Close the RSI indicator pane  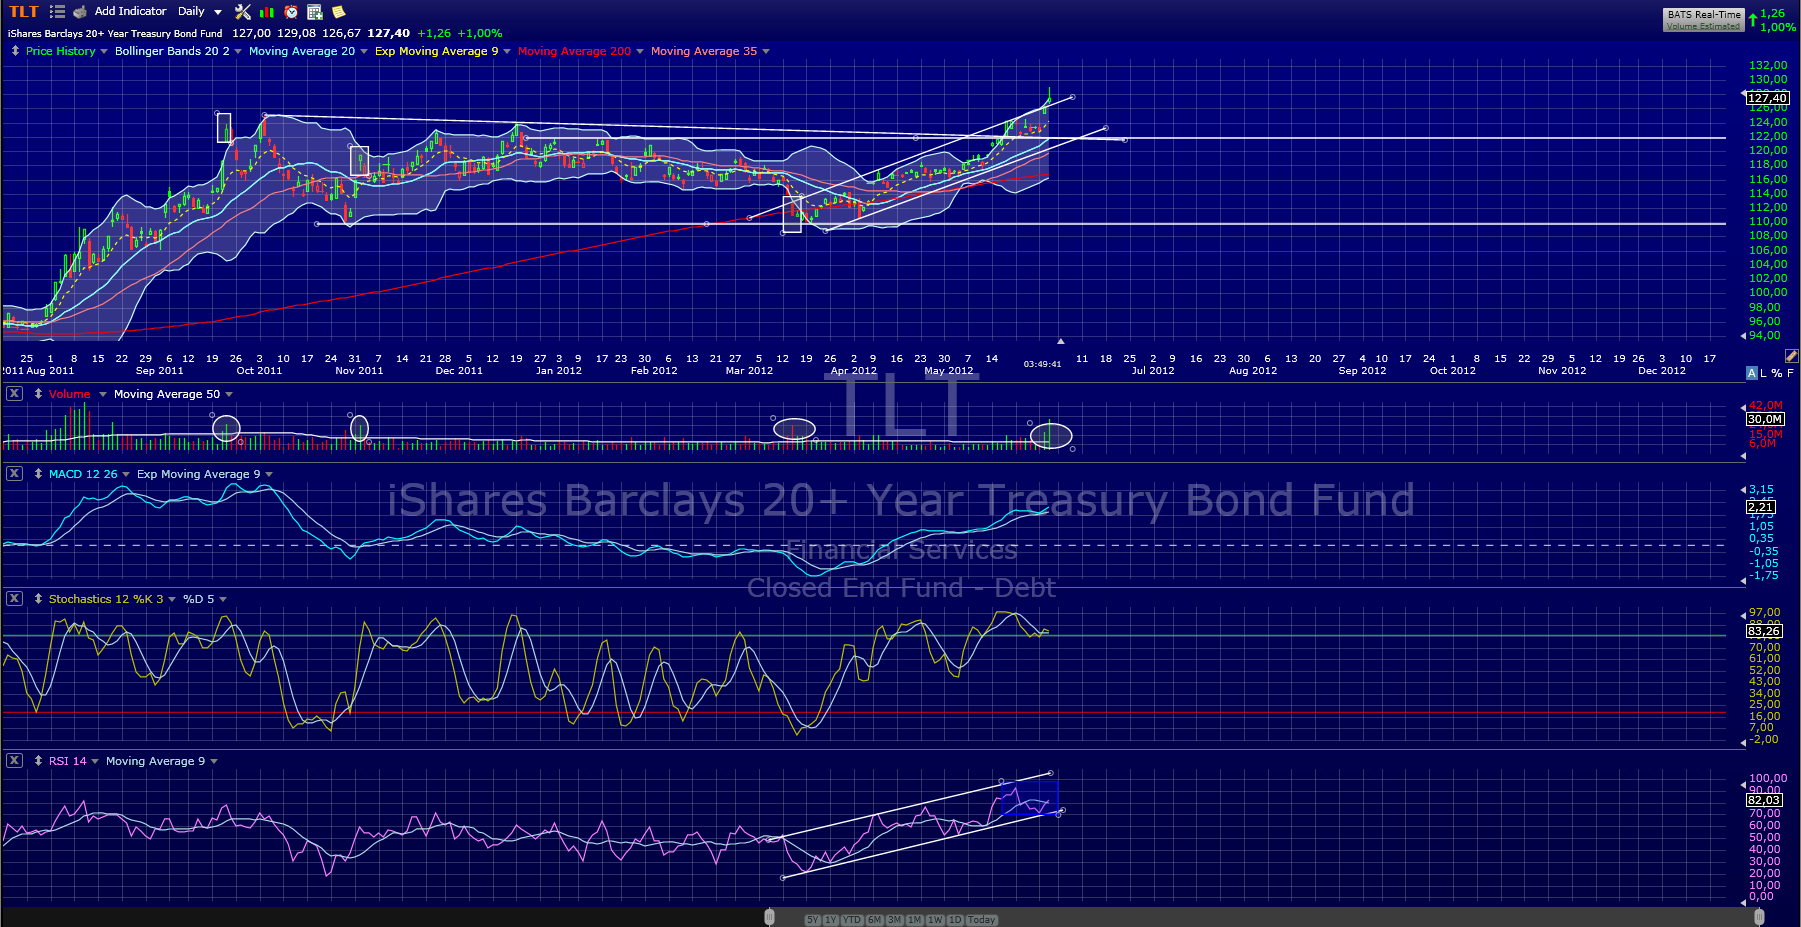(x=14, y=761)
